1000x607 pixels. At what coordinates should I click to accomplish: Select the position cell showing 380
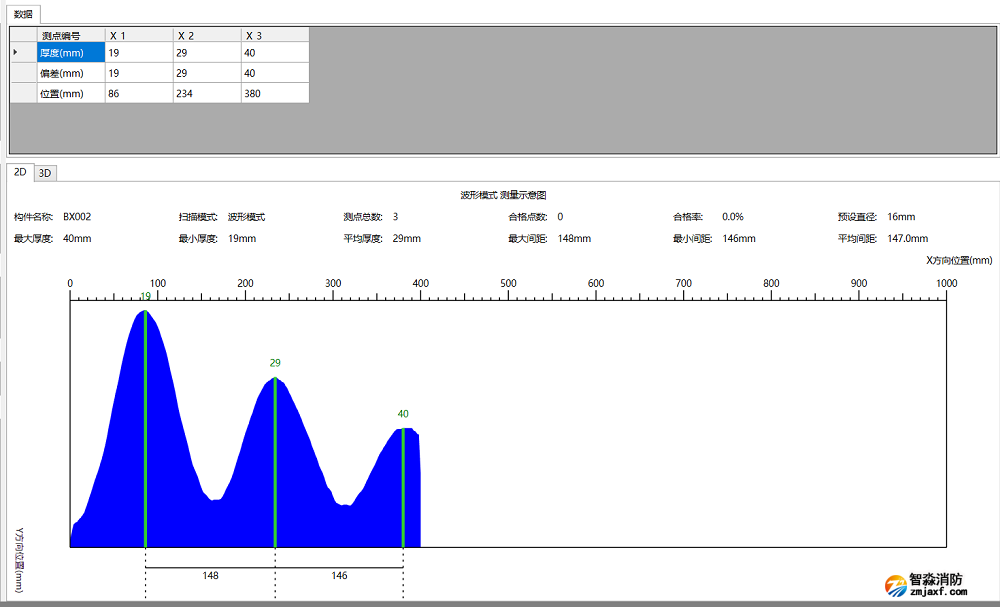pos(275,93)
